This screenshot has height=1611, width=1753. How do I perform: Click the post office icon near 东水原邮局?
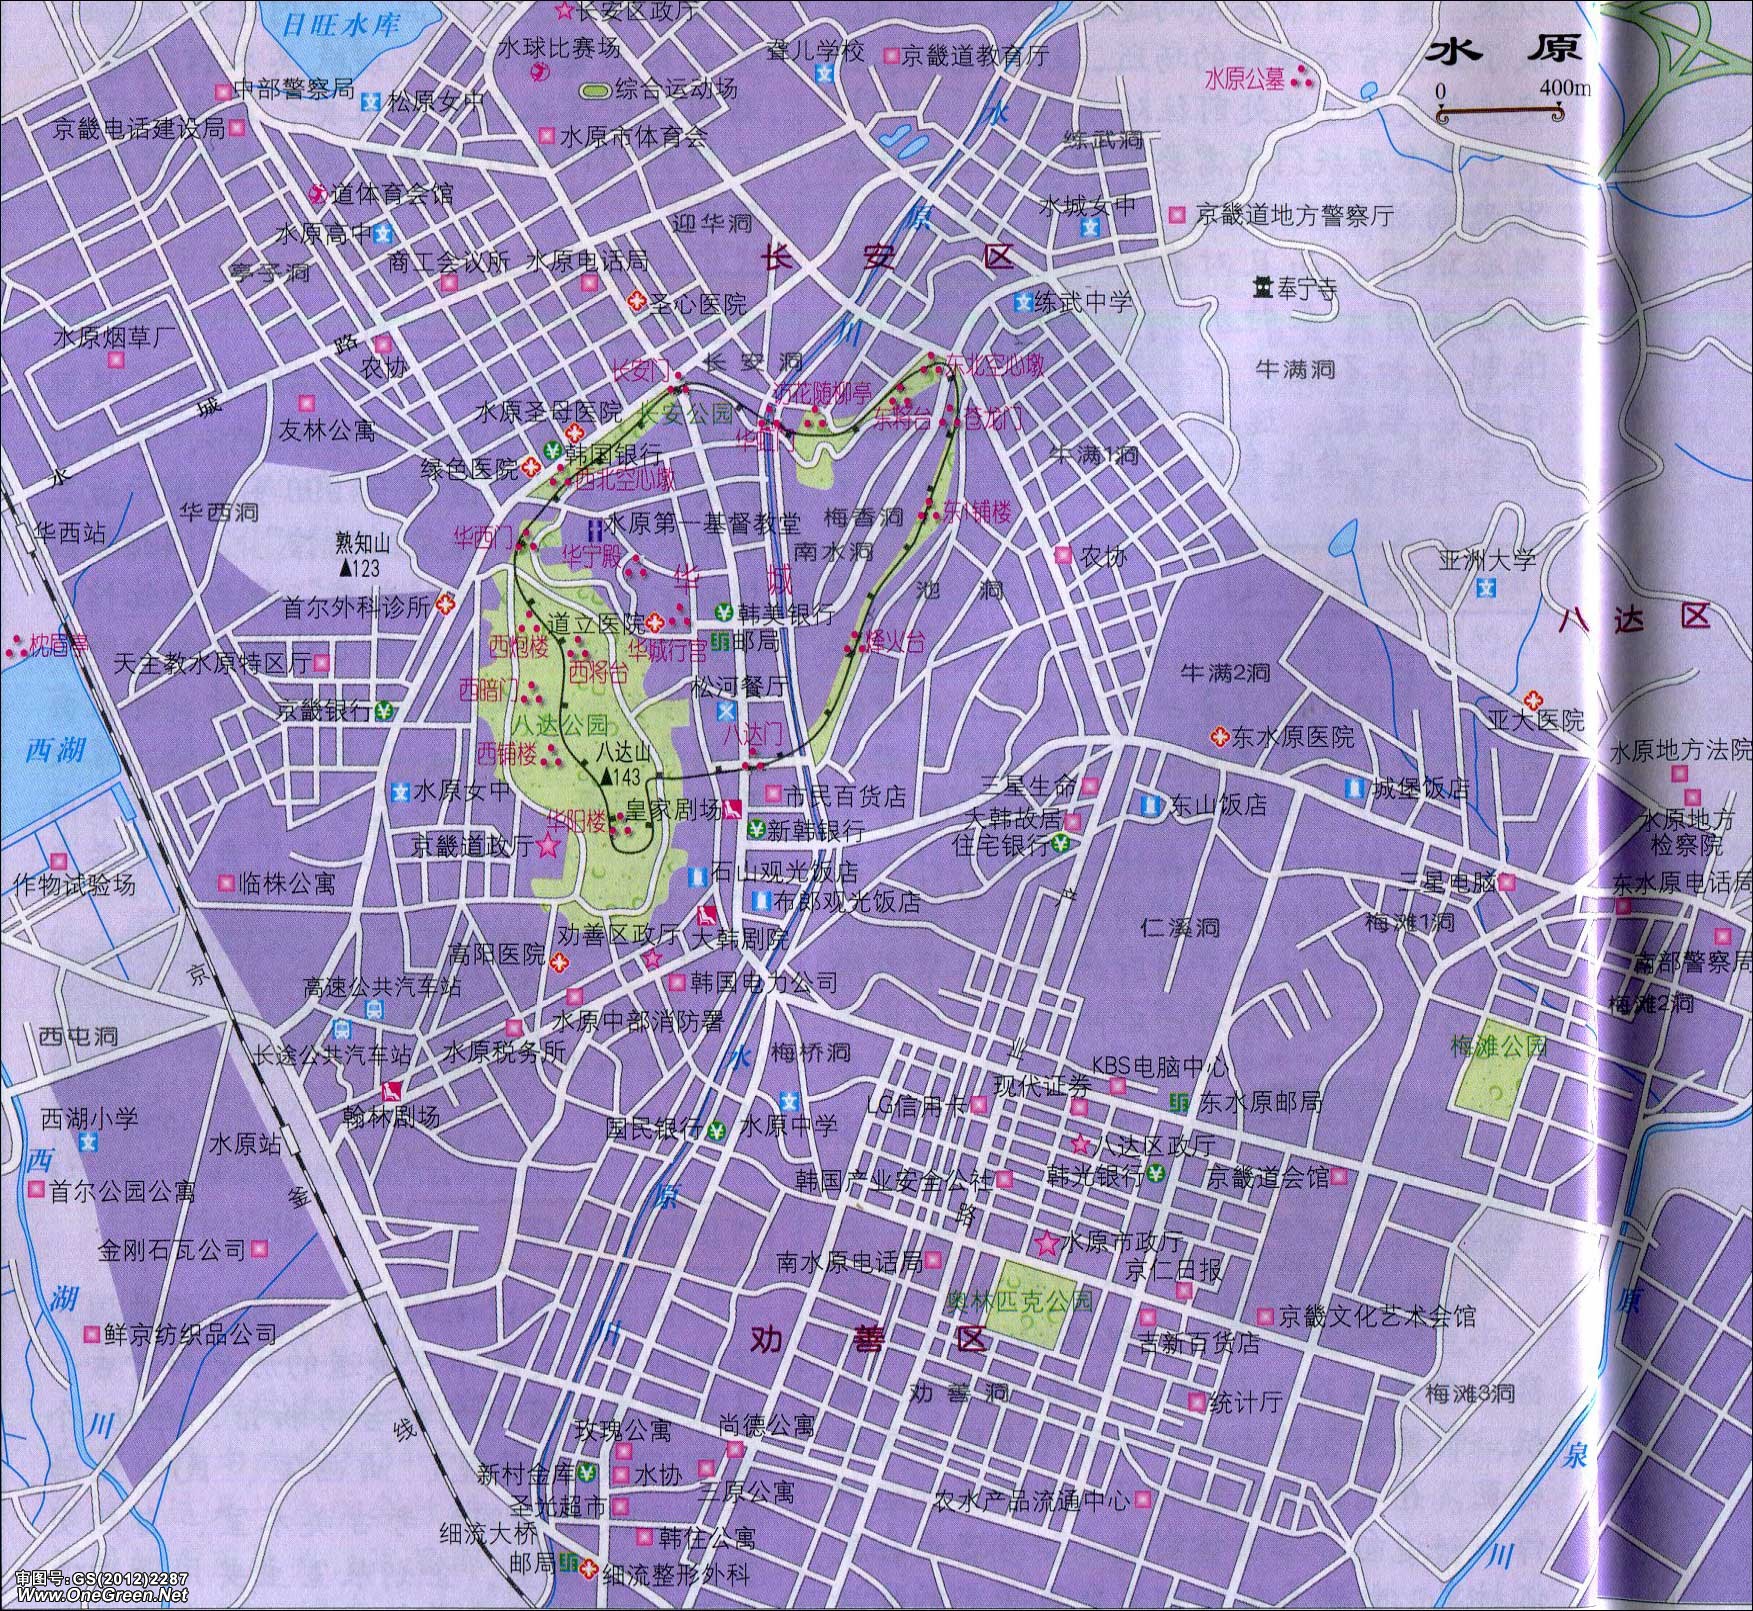click(x=1180, y=1102)
